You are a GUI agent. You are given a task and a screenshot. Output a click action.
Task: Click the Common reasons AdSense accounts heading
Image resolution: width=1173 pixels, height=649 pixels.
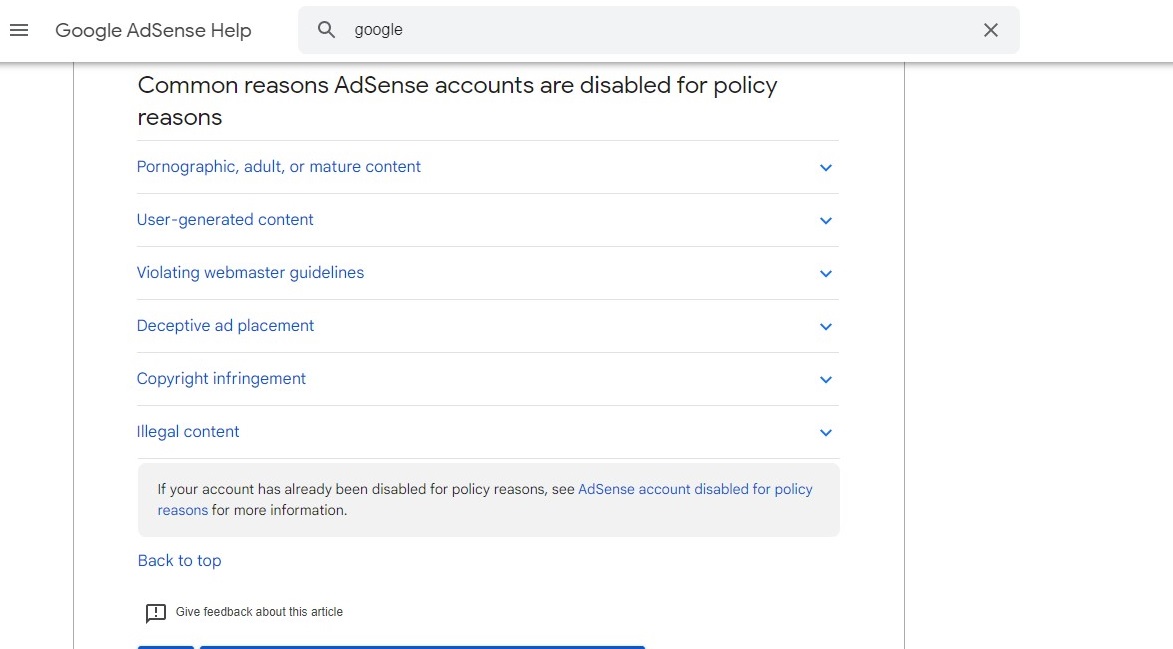457,101
